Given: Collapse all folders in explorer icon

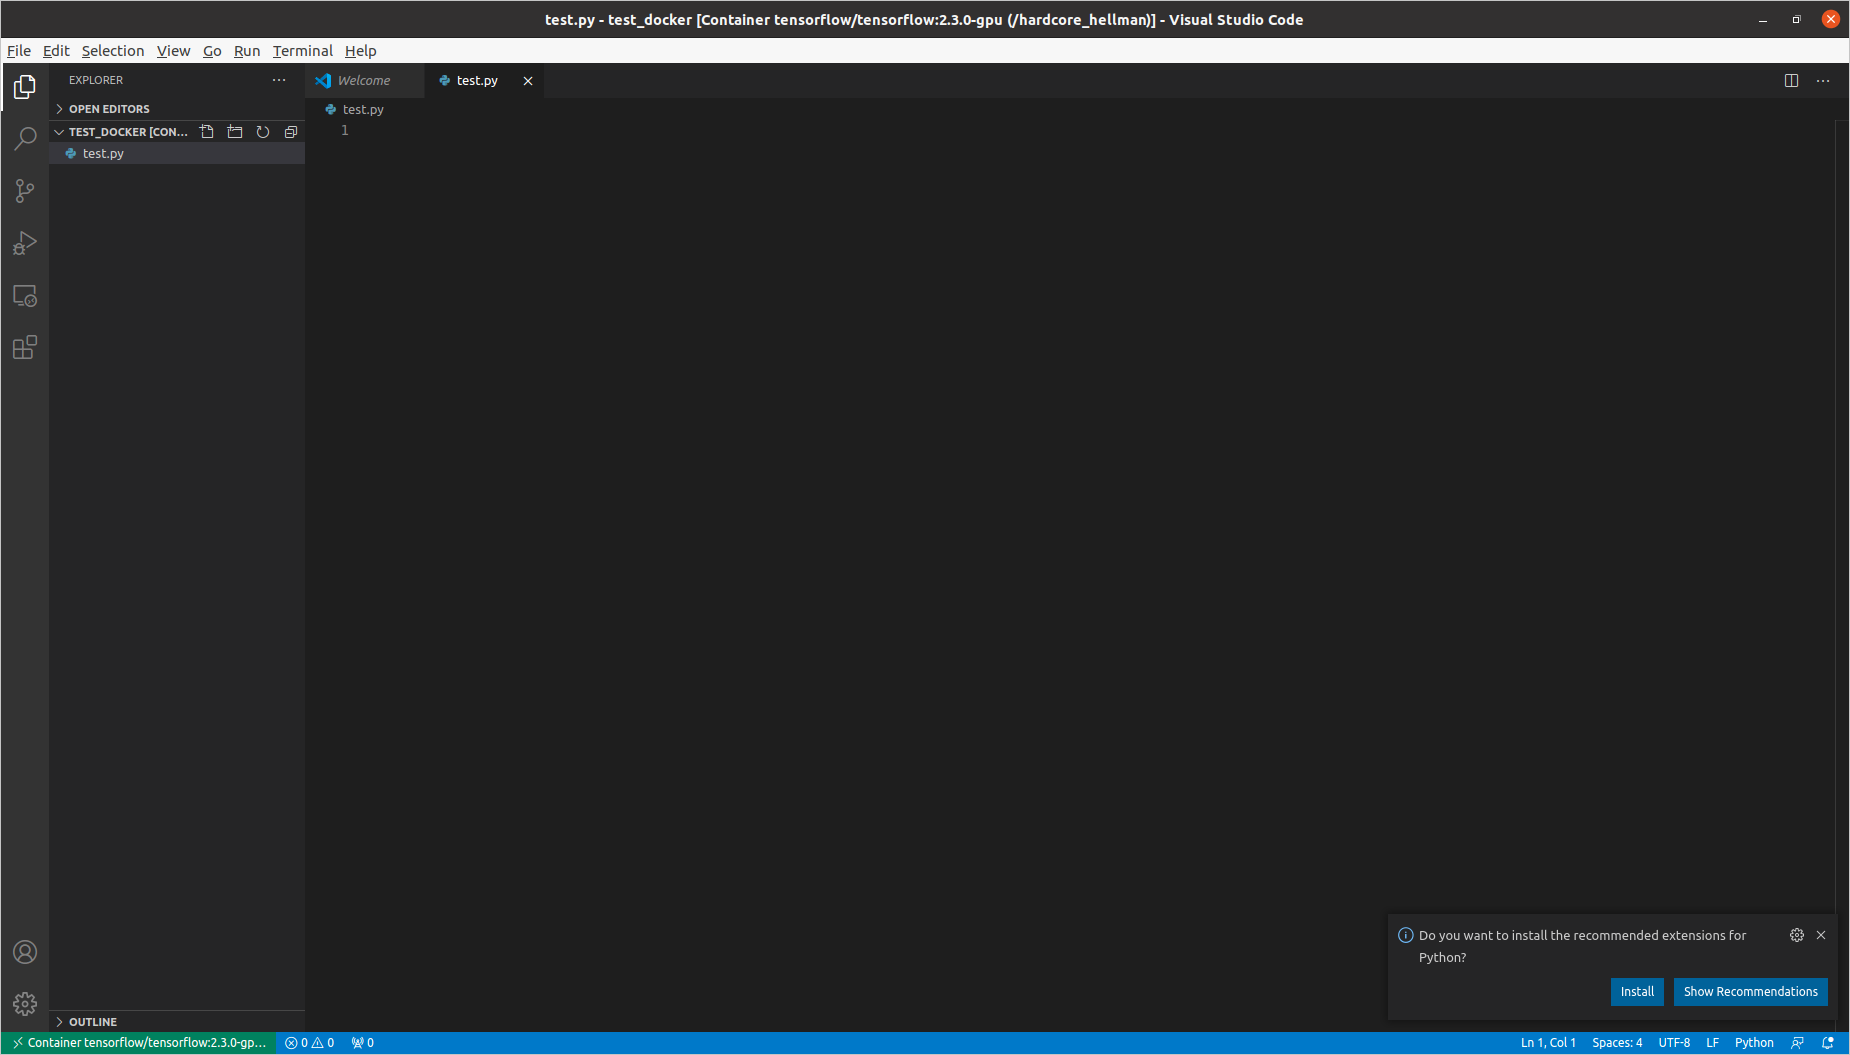Looking at the screenshot, I should coord(291,132).
